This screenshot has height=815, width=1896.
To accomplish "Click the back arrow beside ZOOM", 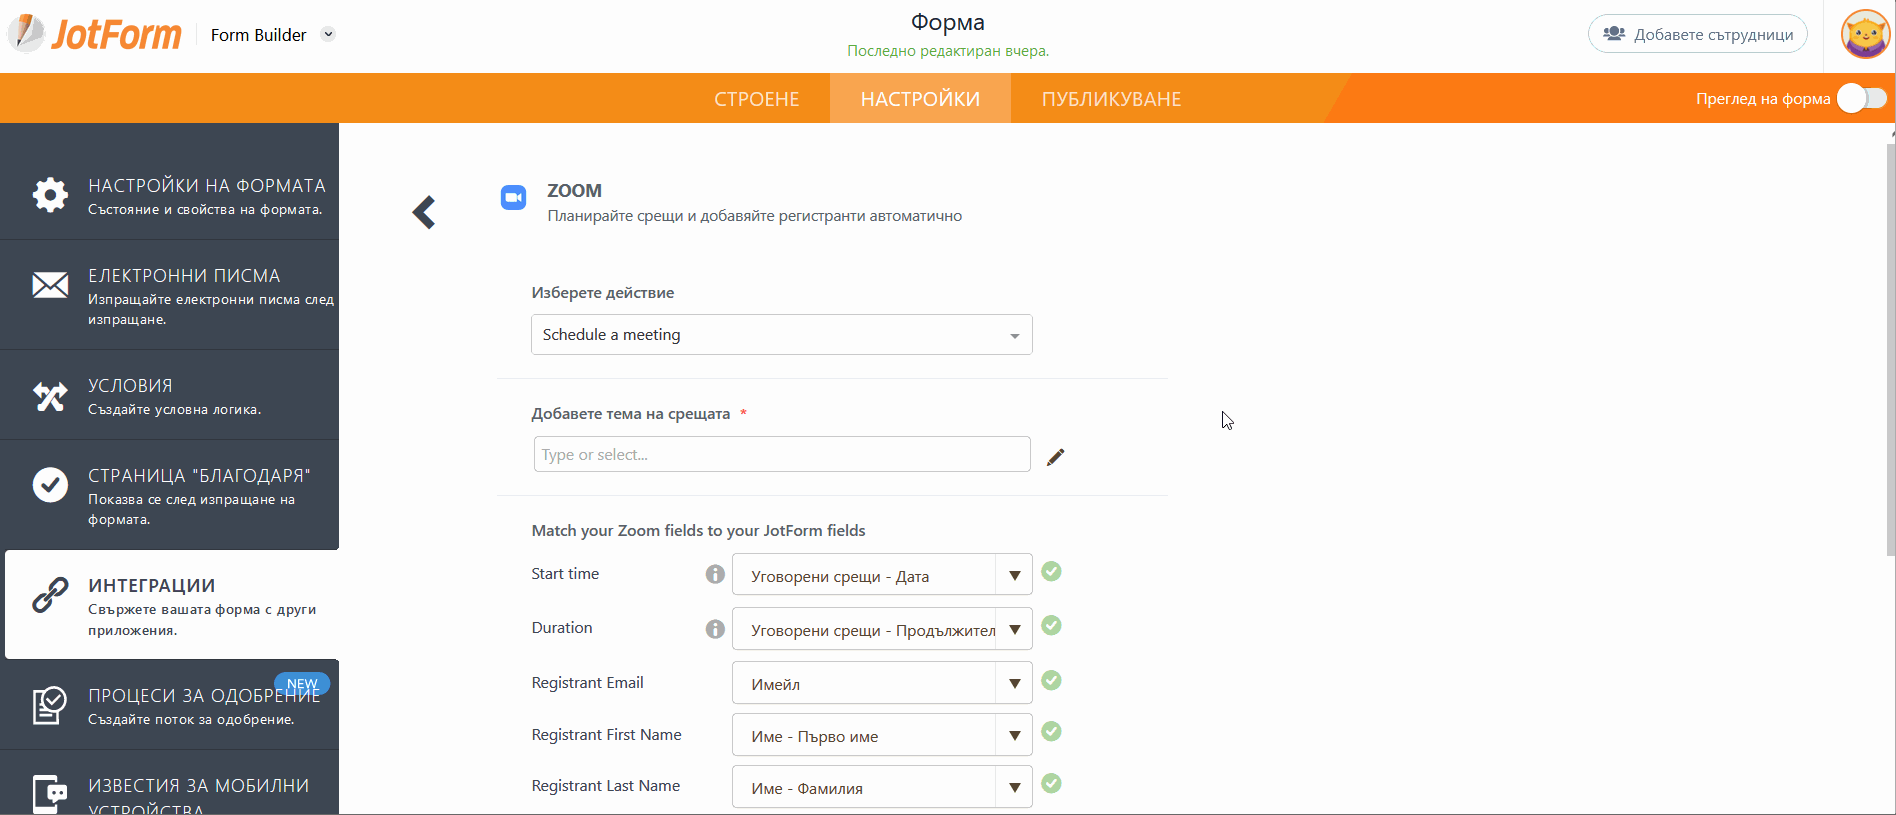I will coord(424,212).
